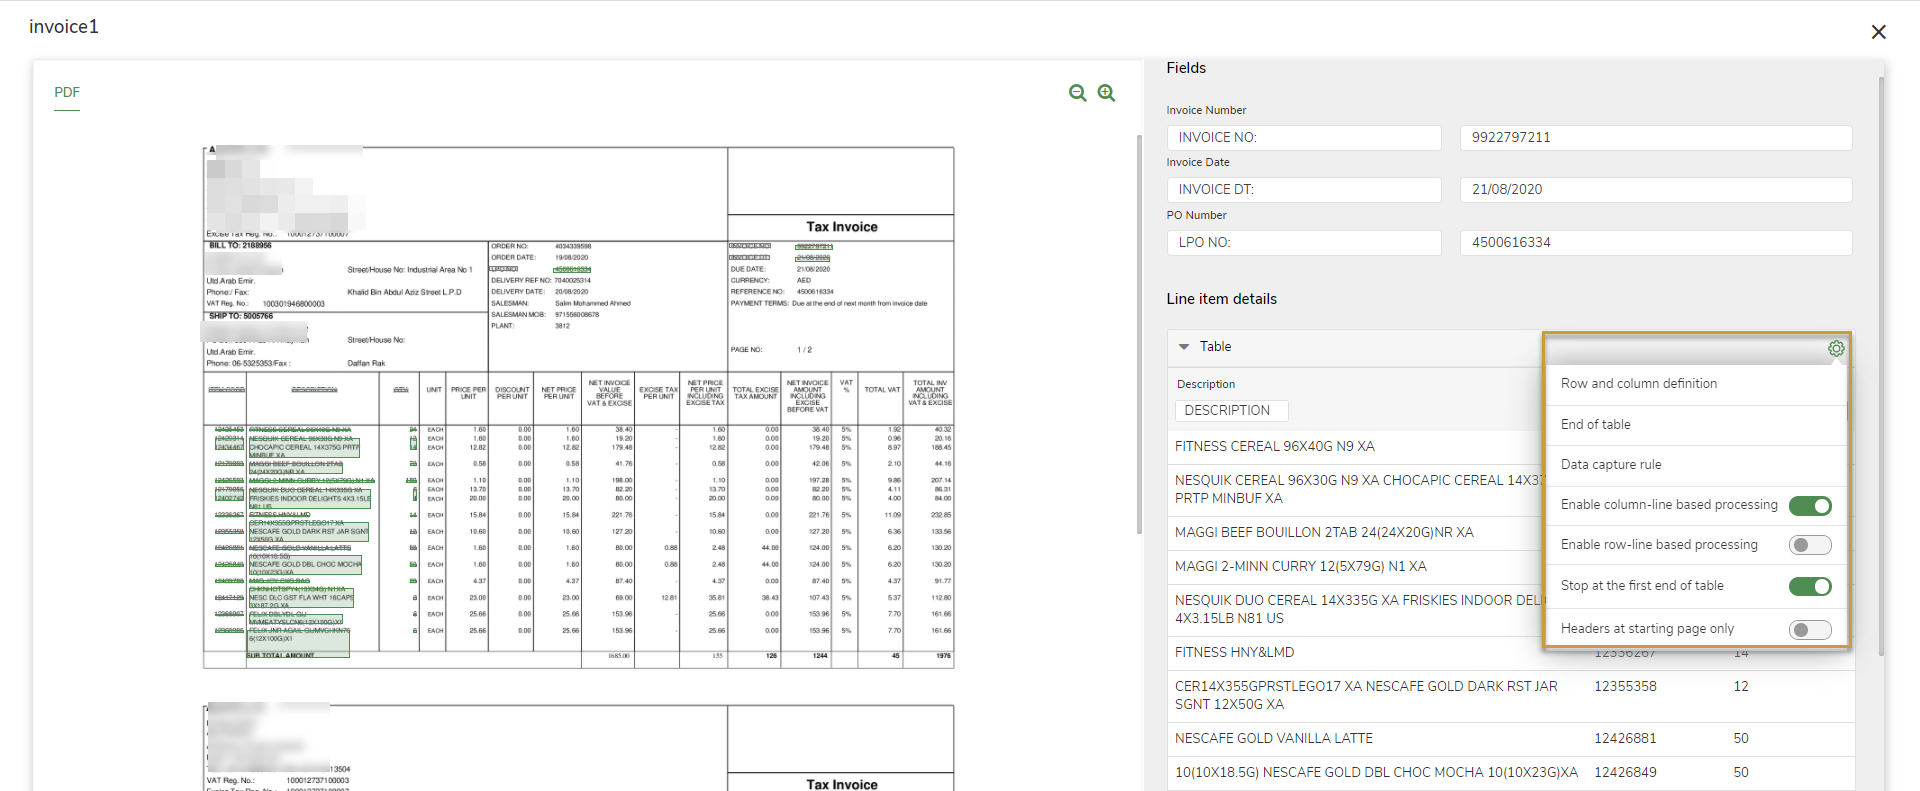
Task: Click the cell value 12355358
Action: [x=1625, y=687]
